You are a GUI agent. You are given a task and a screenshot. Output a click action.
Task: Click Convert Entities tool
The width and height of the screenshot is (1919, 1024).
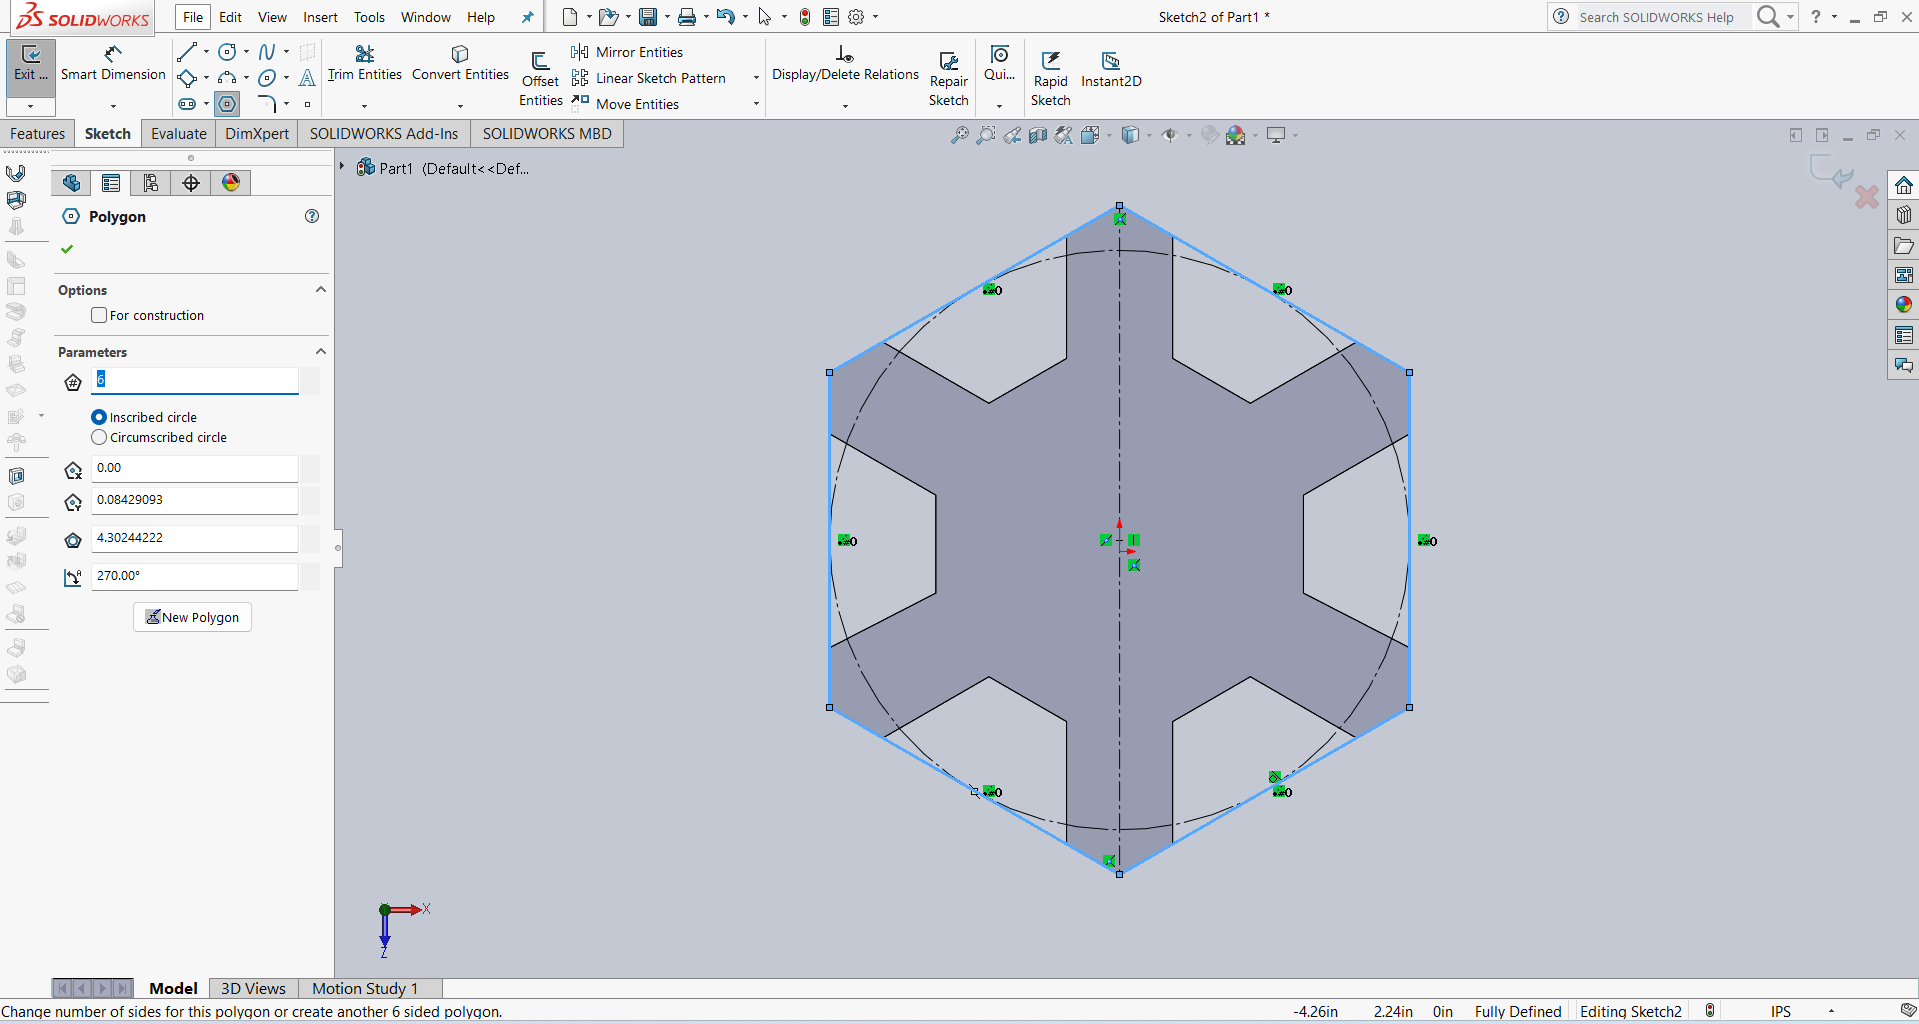[460, 63]
